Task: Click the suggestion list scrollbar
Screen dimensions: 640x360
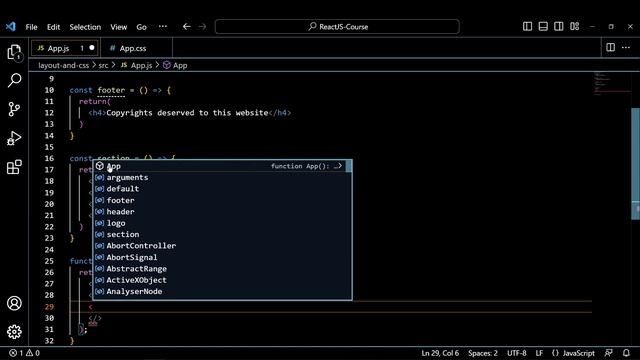Action: [349, 166]
